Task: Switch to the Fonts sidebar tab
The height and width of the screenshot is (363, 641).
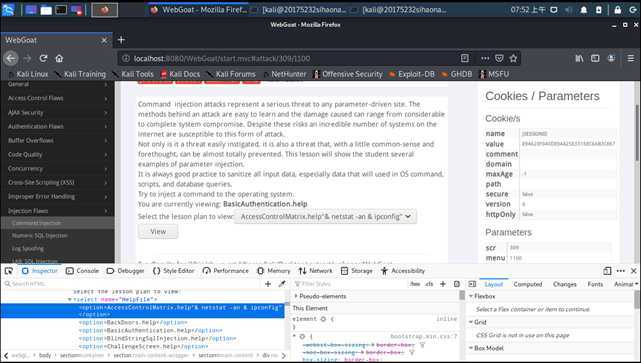Action: (x=595, y=284)
